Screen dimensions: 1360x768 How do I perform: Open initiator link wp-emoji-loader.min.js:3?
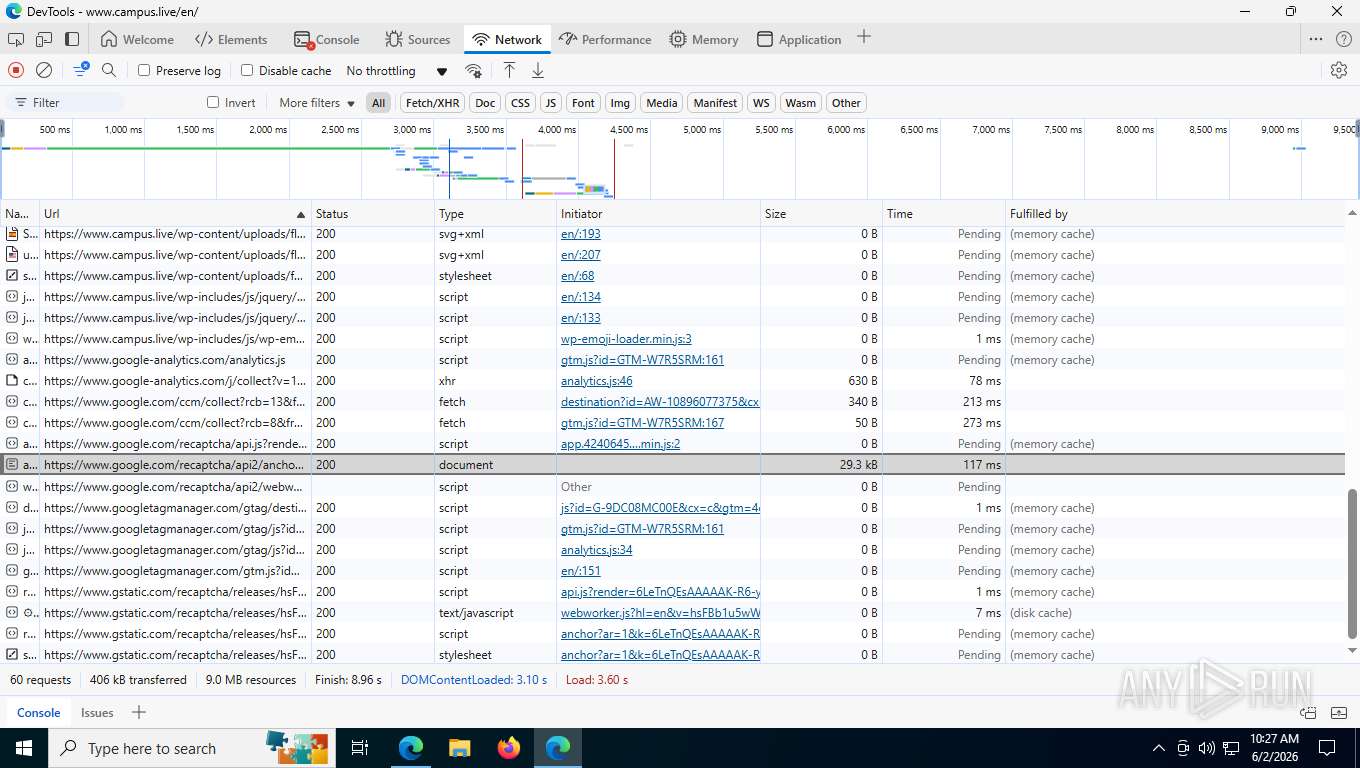(x=626, y=339)
